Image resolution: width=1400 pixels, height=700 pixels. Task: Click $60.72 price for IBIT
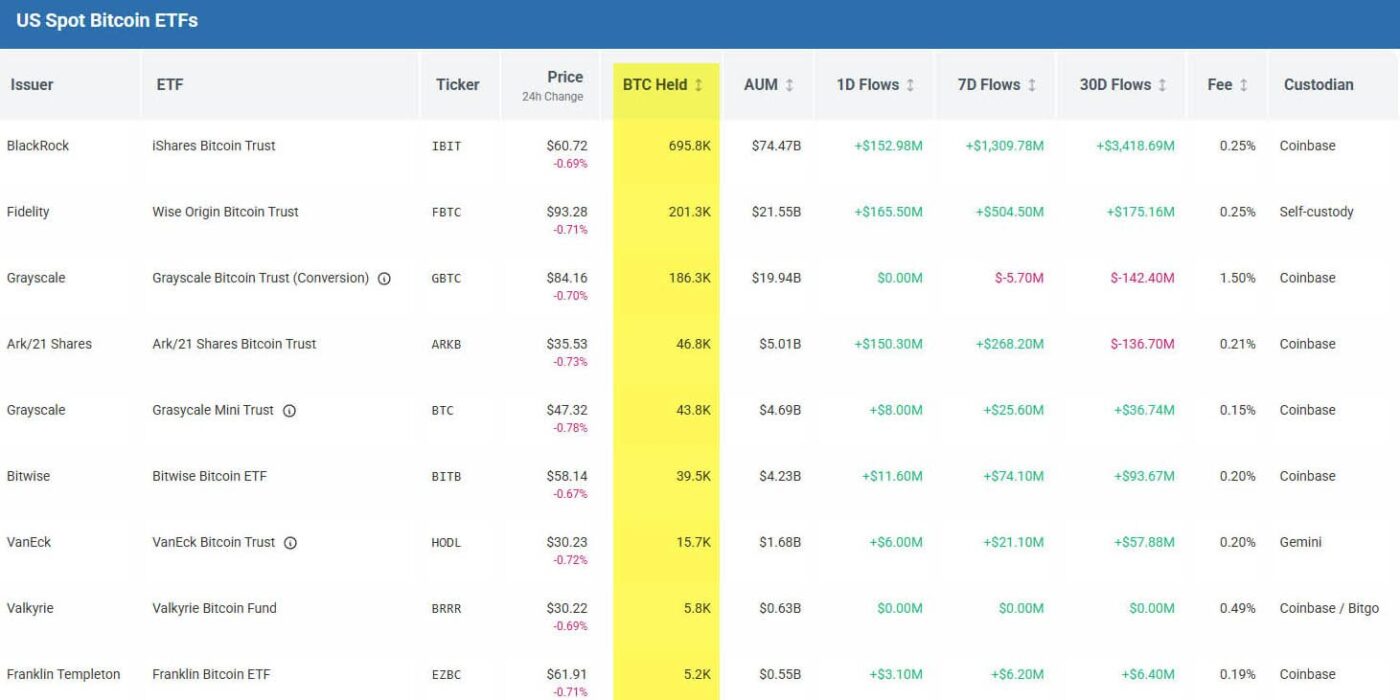pos(567,146)
